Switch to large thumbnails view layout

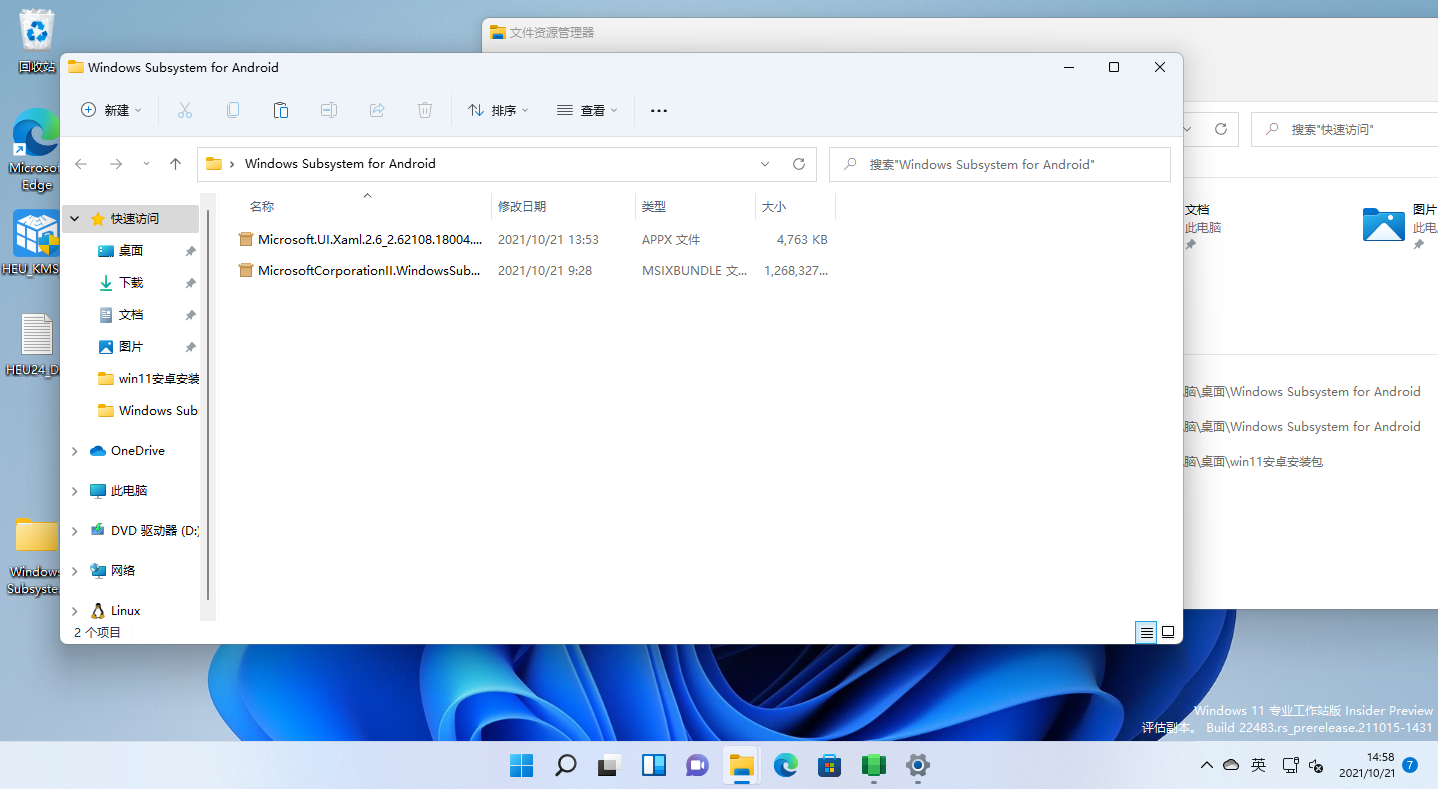(x=1167, y=632)
